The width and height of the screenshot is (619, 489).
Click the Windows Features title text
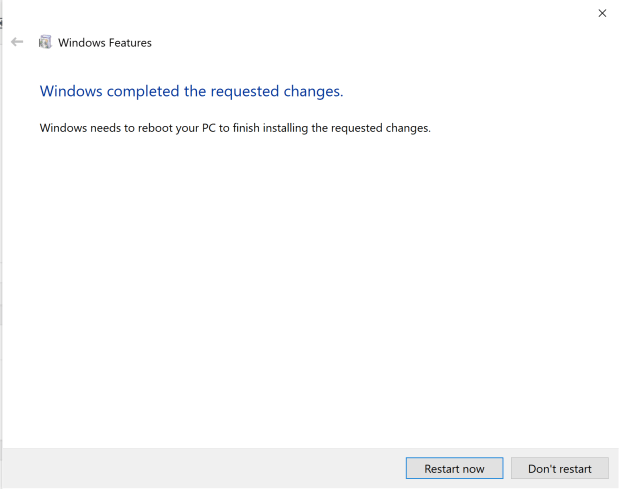pyautogui.click(x=105, y=43)
